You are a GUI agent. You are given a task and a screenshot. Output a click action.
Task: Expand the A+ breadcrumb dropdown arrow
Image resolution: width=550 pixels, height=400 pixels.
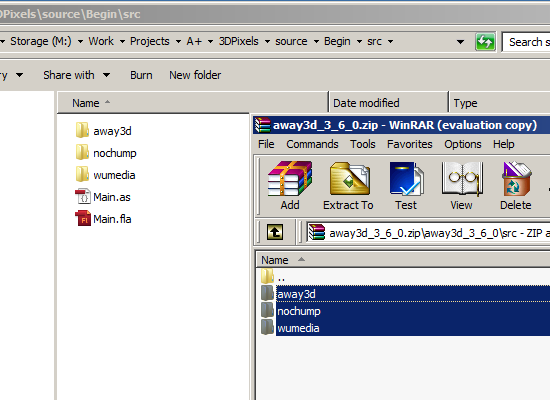210,42
